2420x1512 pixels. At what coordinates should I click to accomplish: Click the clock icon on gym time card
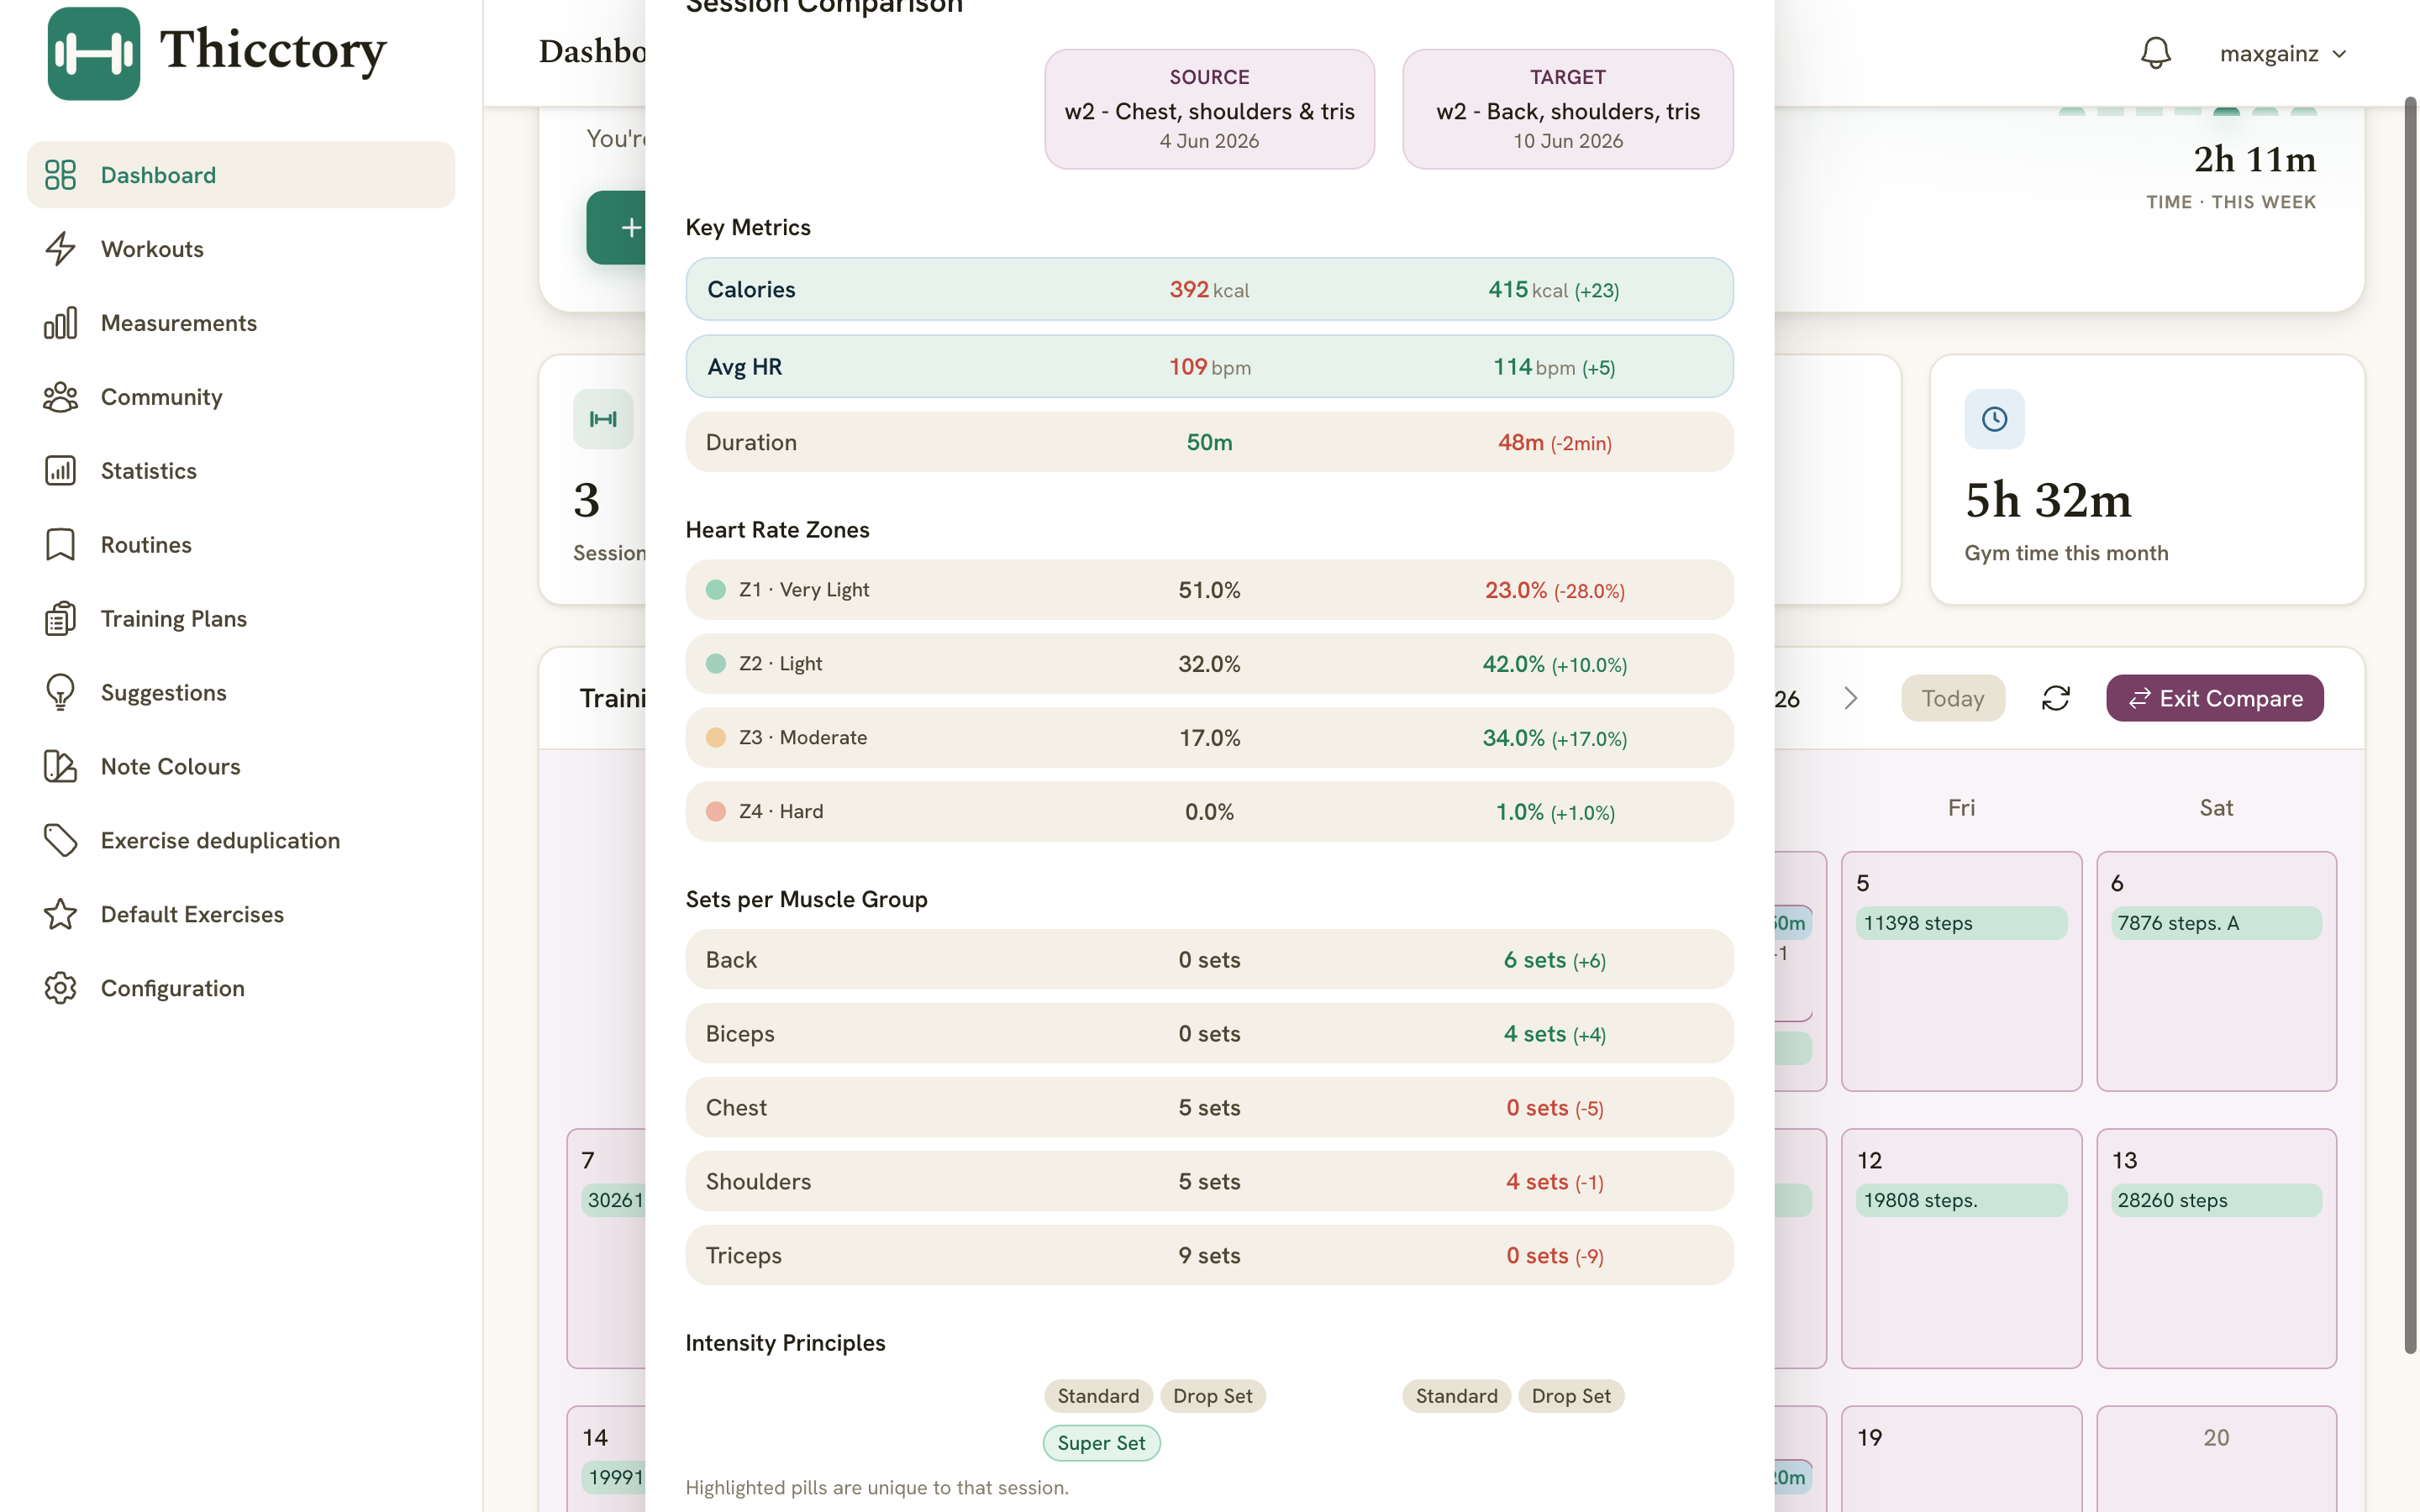[1994, 419]
